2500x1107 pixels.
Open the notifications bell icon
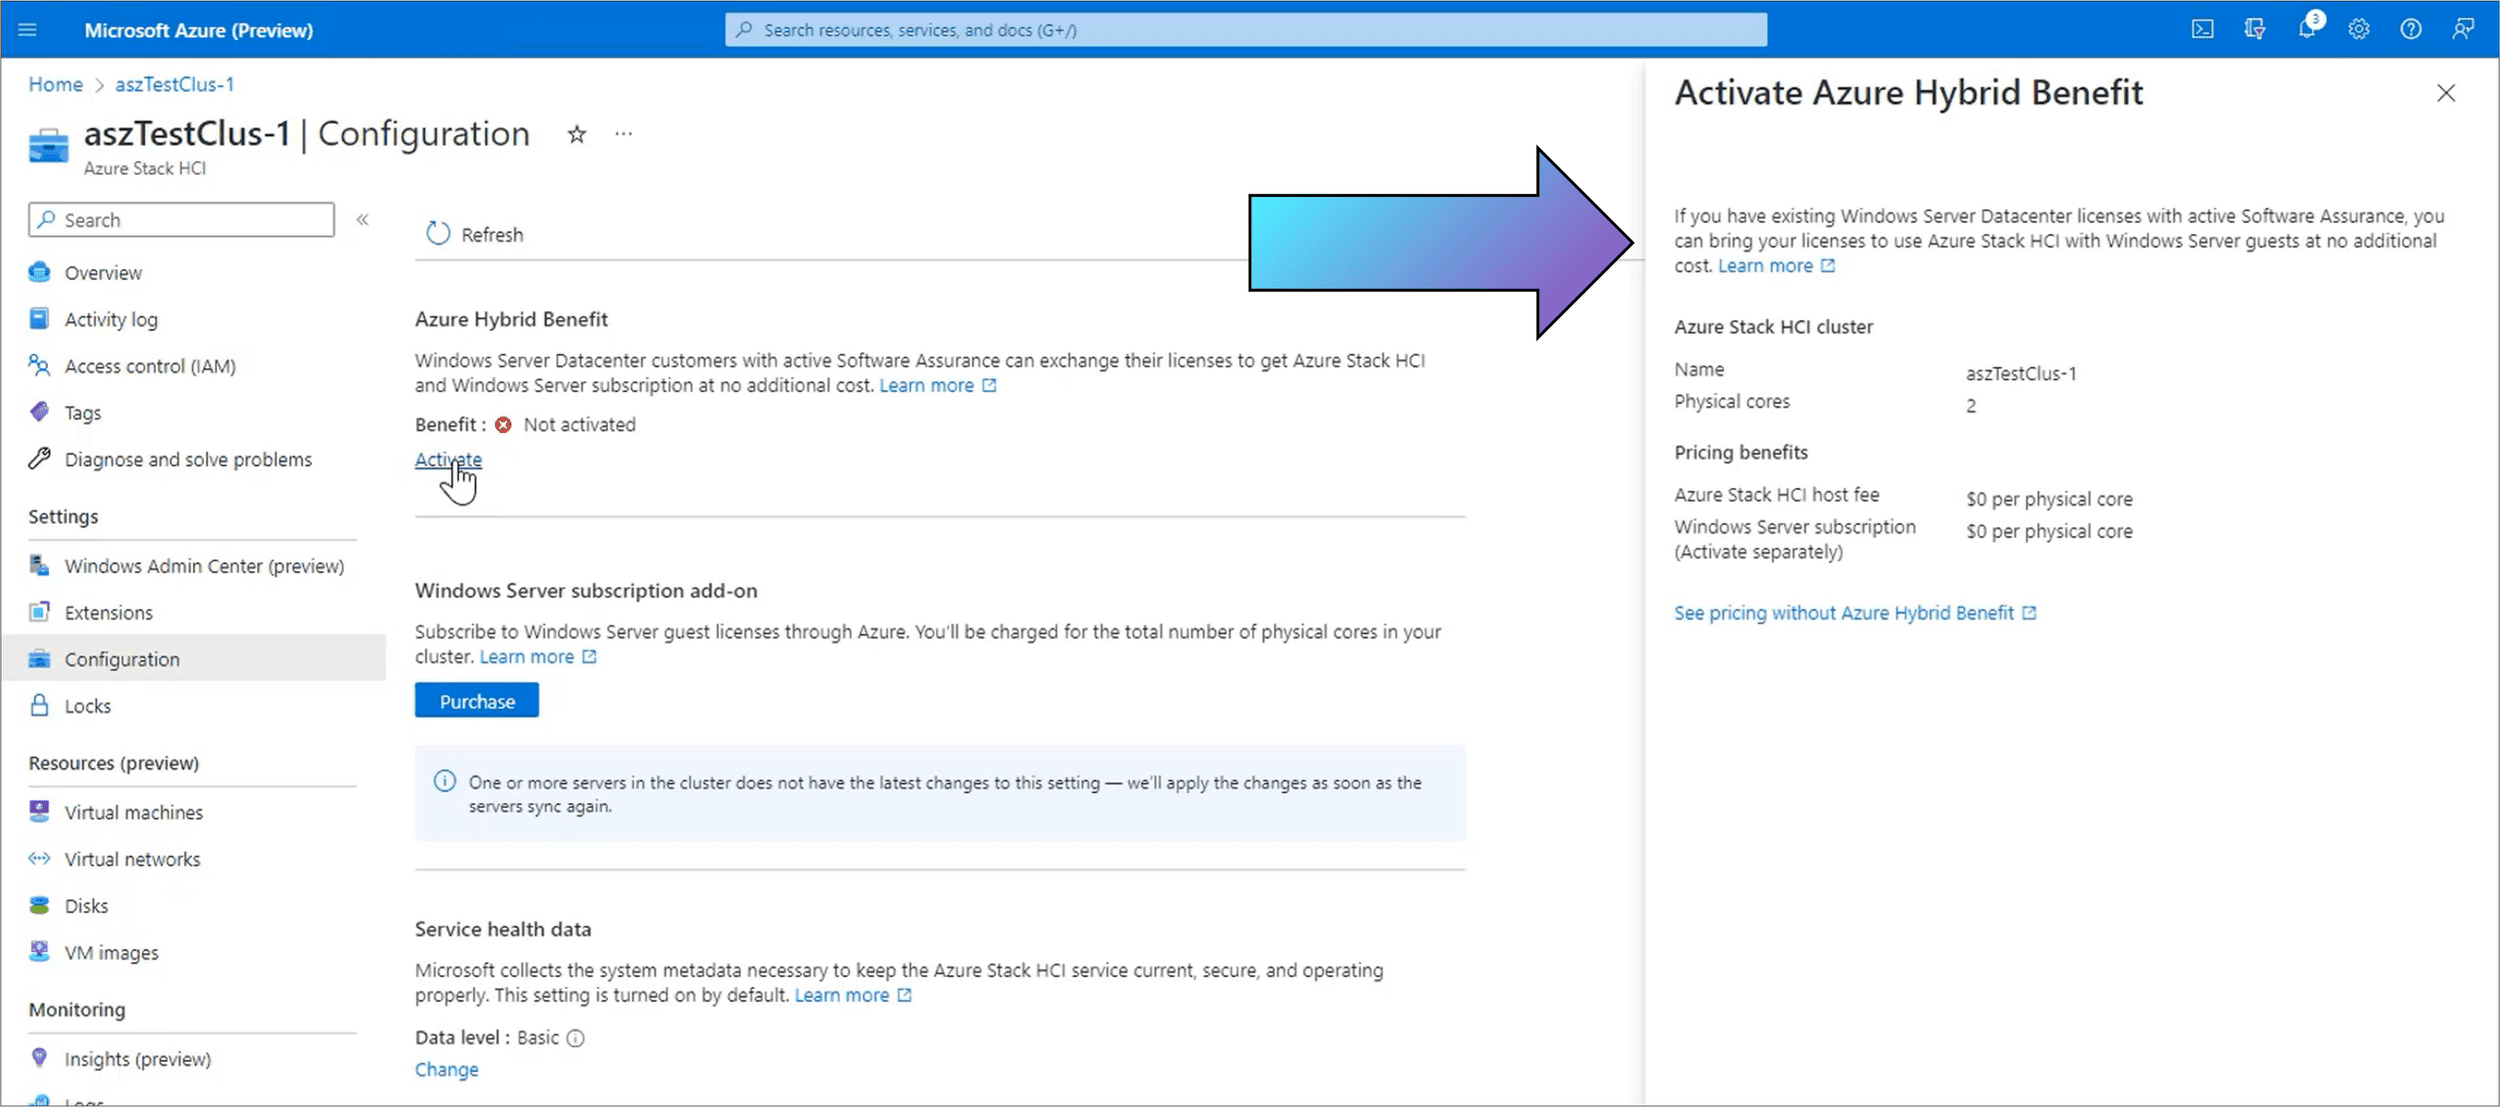point(2307,30)
